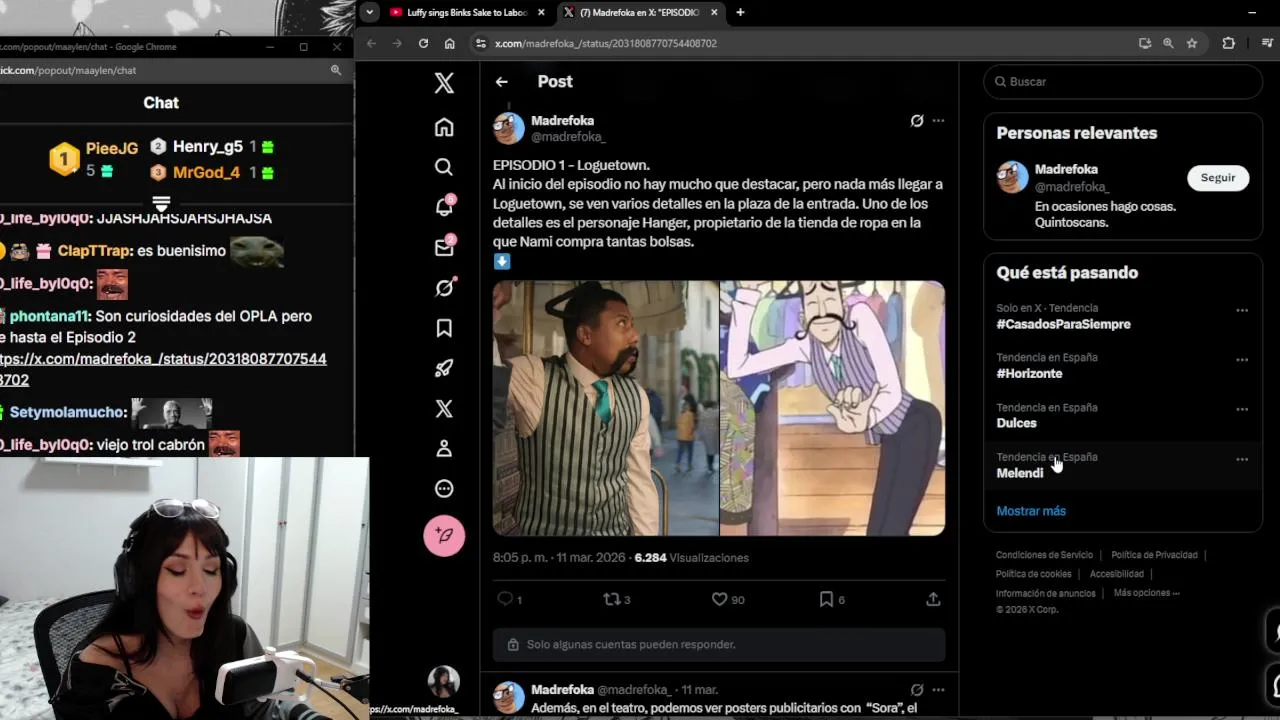Open three-dot menu on main post
Viewport: 1280px width, 720px height.
tap(938, 121)
